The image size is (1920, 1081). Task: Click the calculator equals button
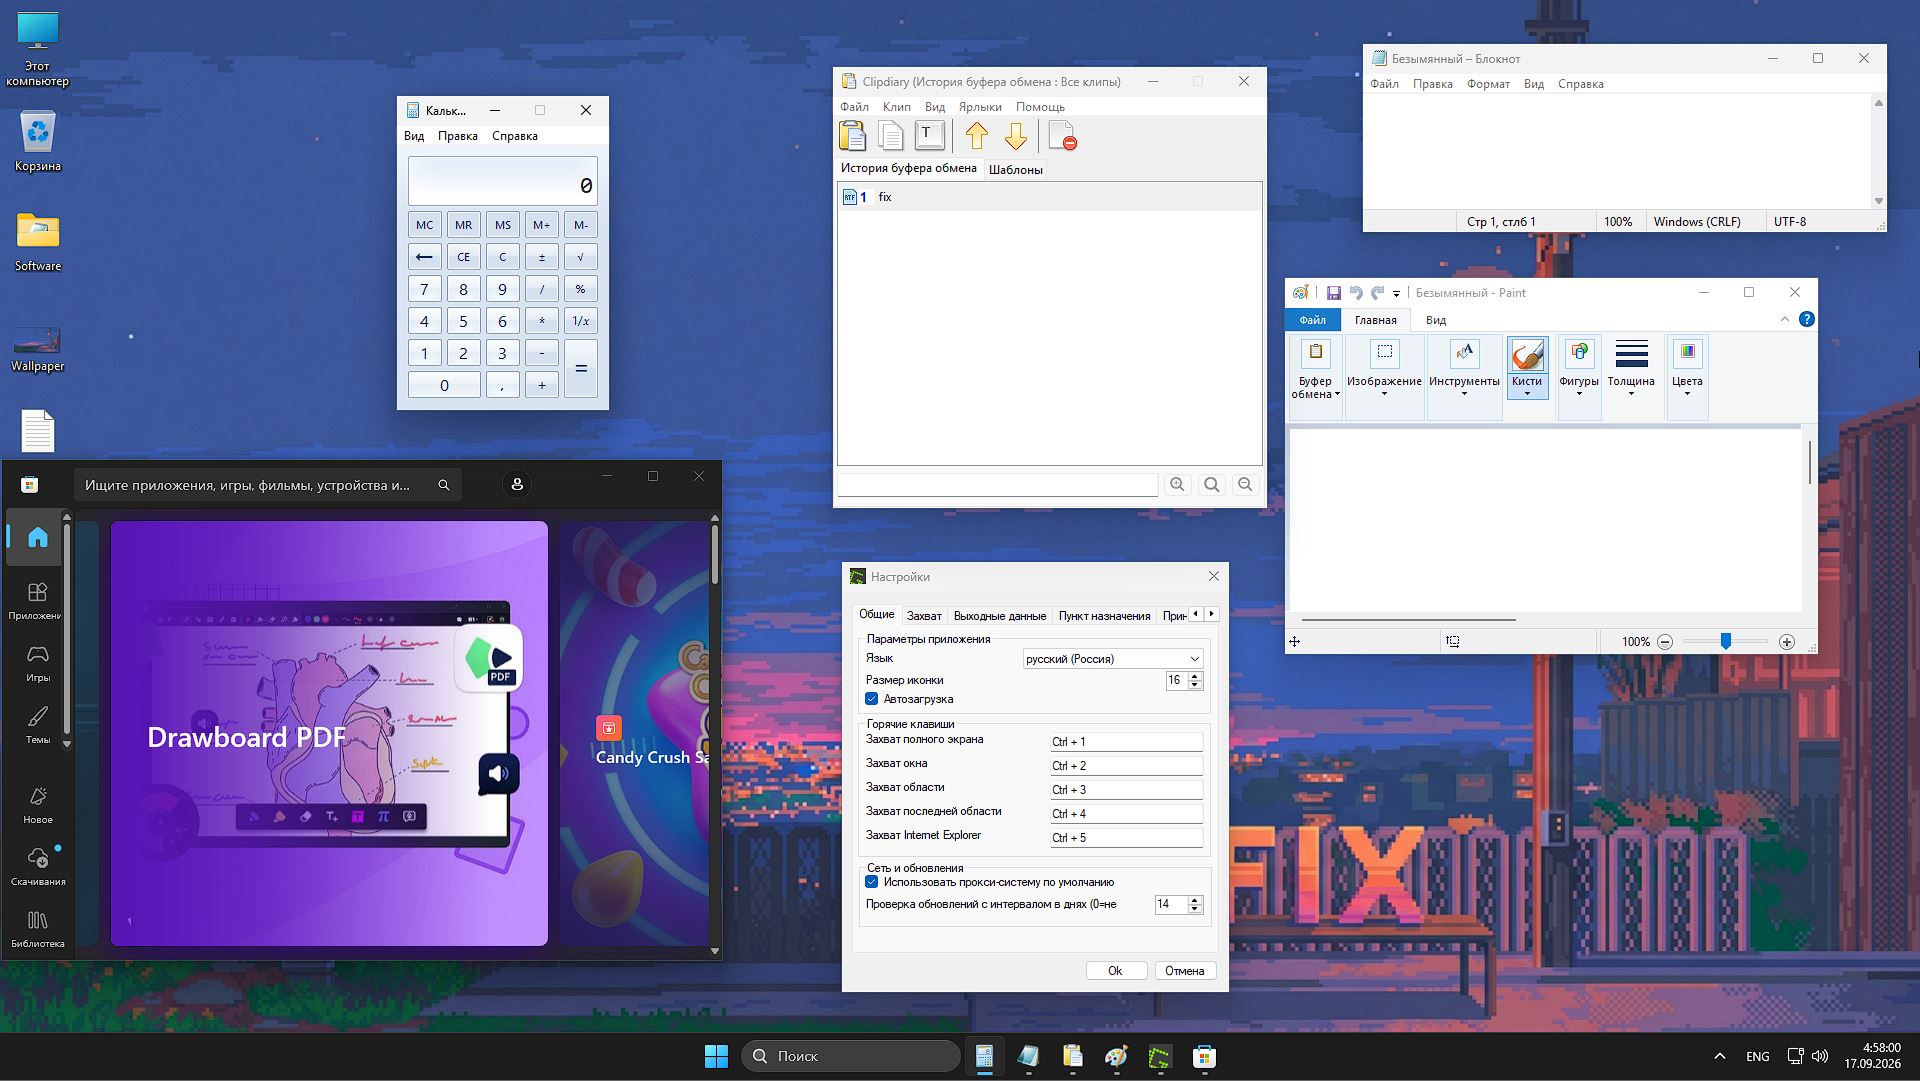click(x=580, y=369)
